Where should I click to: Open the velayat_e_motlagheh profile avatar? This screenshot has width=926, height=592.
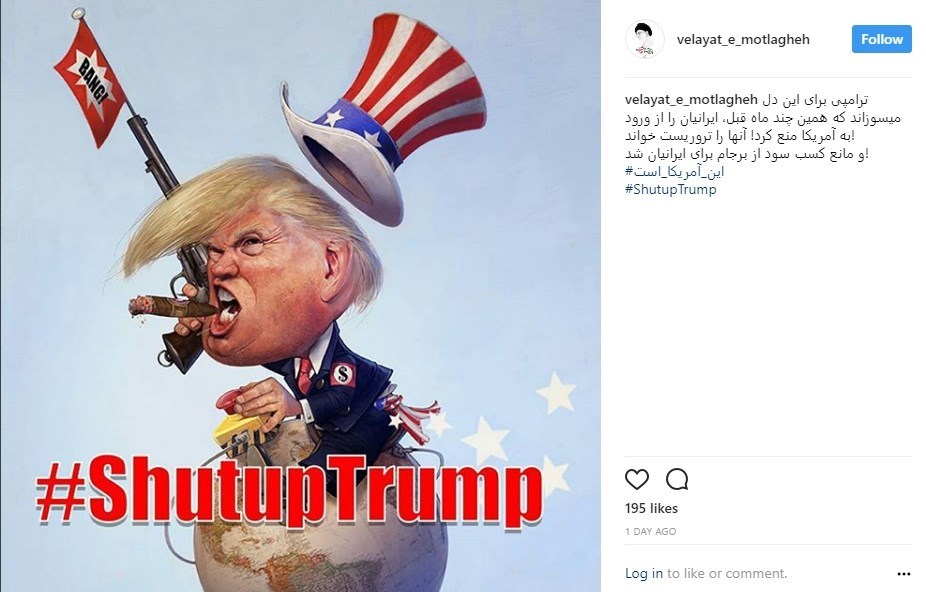coord(644,40)
